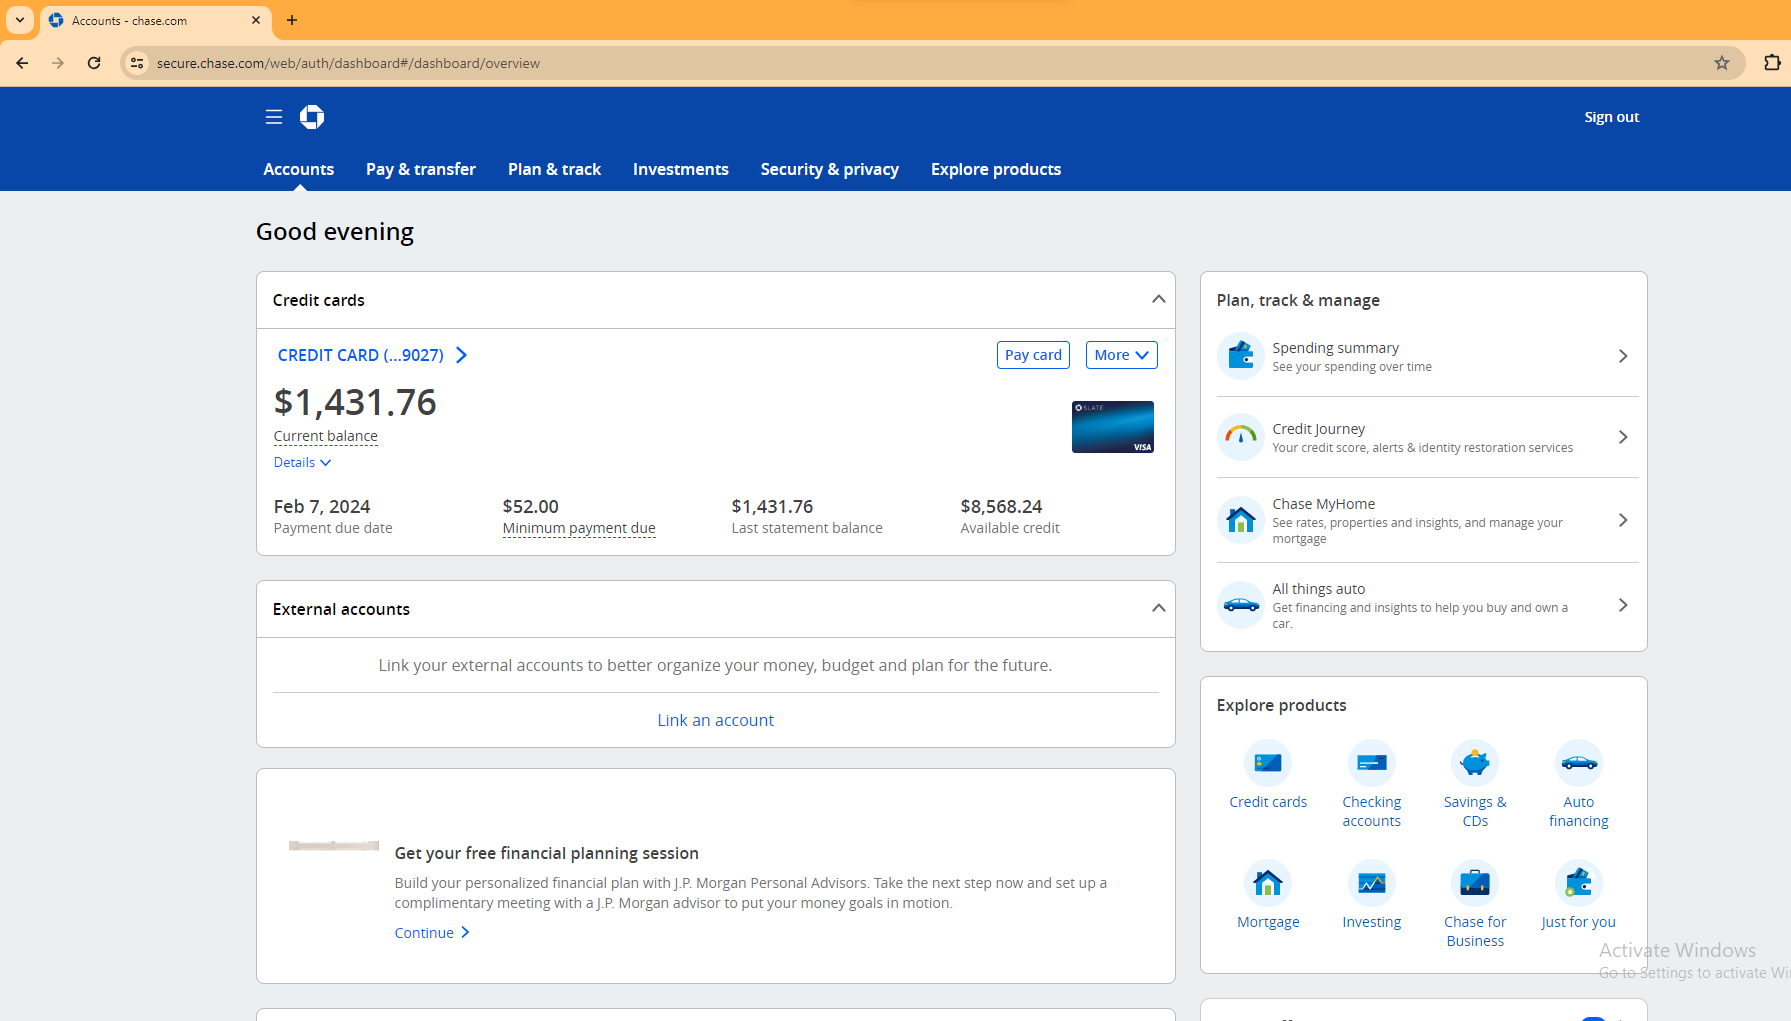Click Continue for financial planning session
This screenshot has width=1791, height=1021.
point(432,933)
